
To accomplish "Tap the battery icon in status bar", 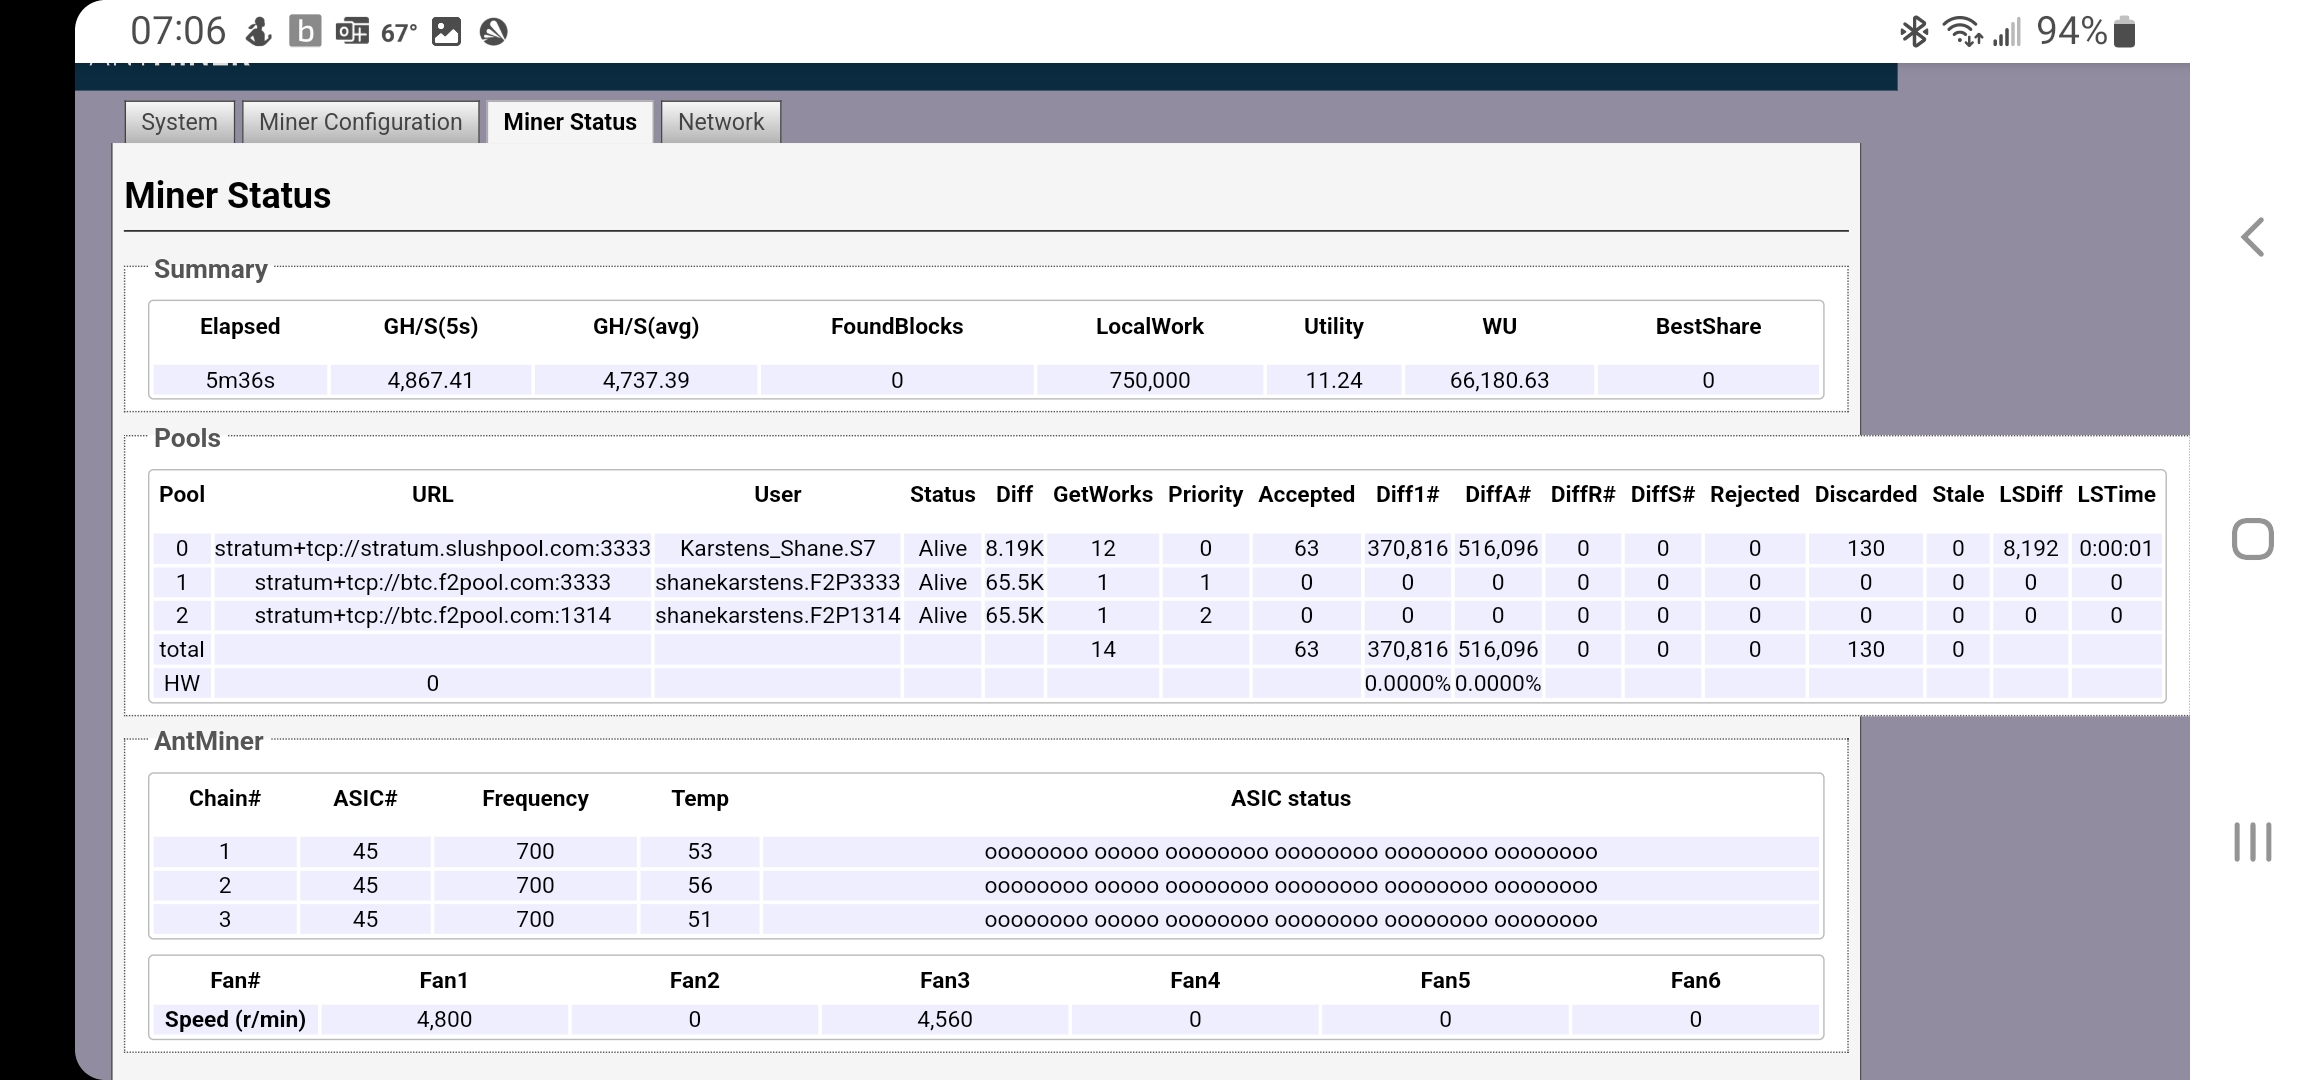I will (x=2126, y=32).
